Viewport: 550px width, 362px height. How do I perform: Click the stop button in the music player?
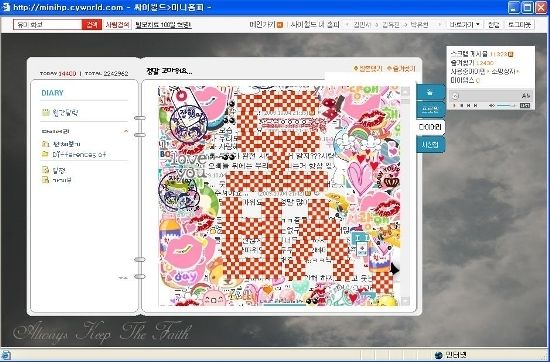click(x=462, y=106)
